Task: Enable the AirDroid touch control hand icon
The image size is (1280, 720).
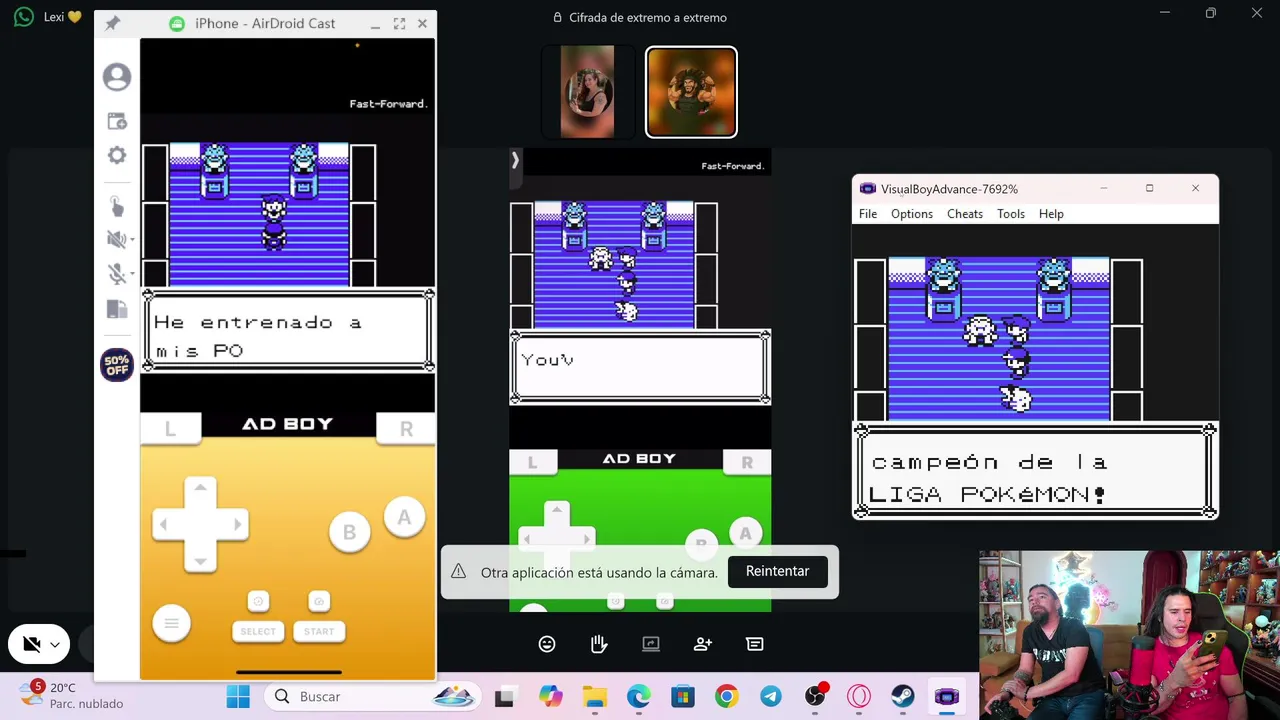Action: pos(117,206)
